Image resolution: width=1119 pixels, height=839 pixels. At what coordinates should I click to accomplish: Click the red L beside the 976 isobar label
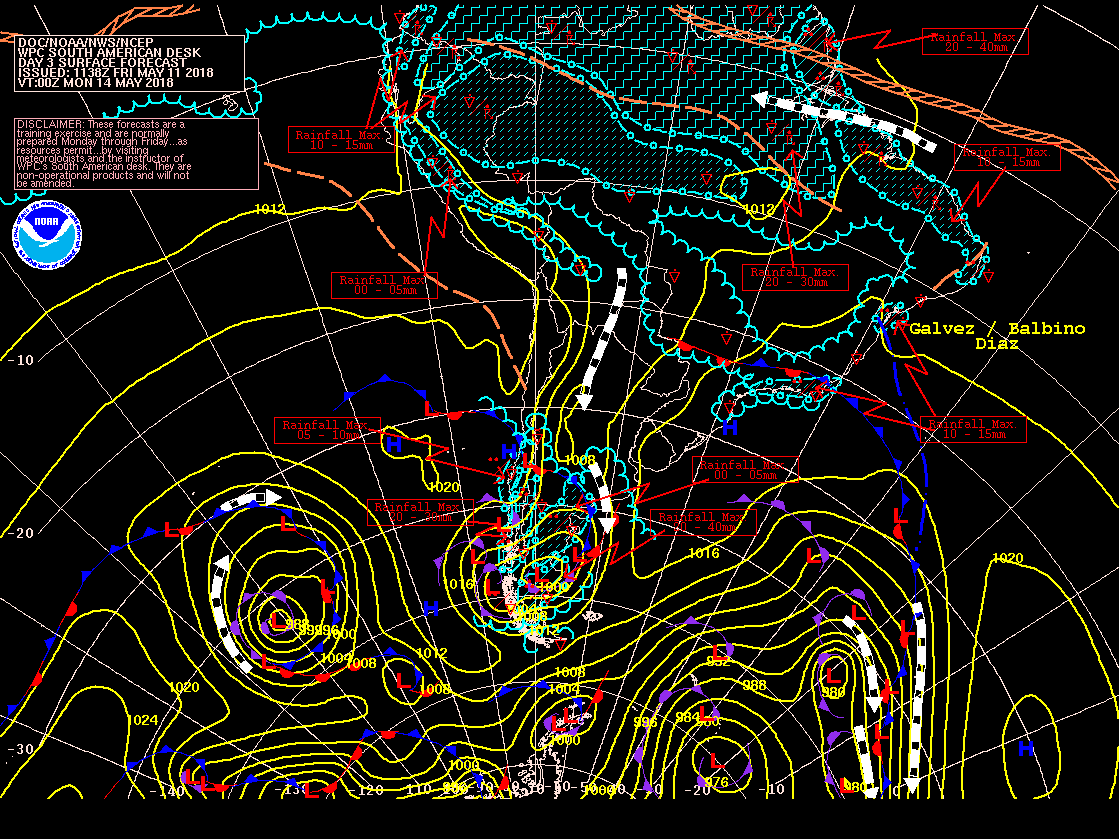point(717,763)
